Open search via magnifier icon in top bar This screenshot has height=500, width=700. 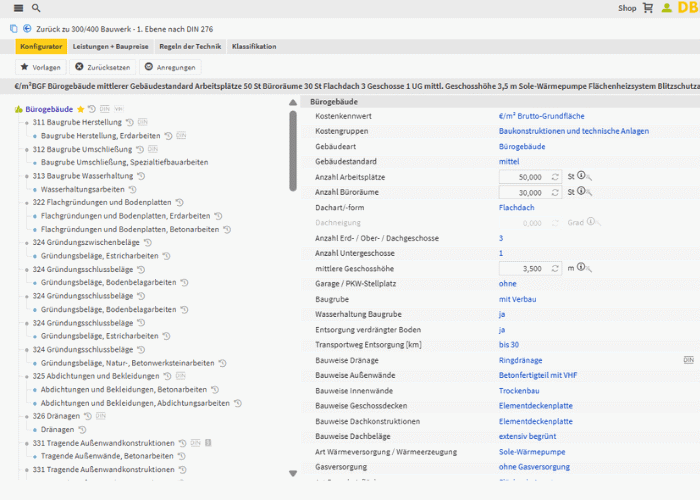pos(36,8)
